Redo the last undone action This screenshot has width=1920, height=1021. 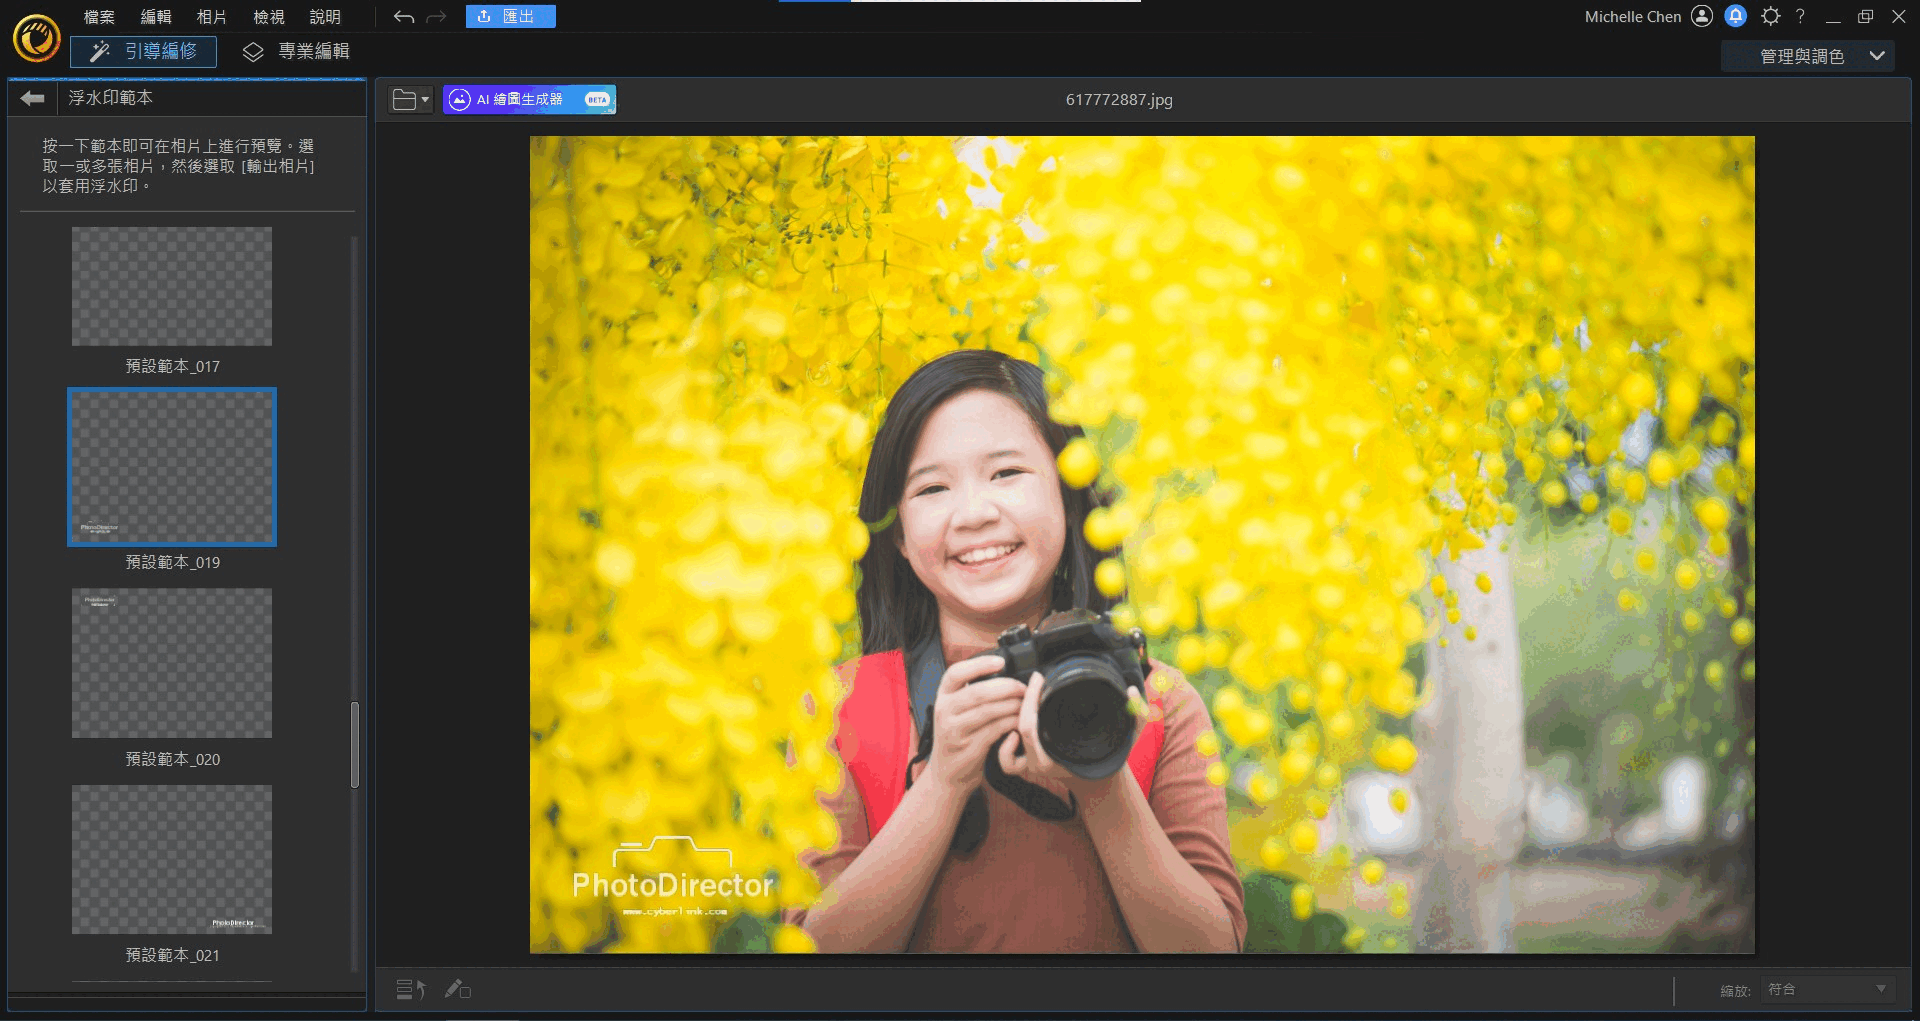click(436, 17)
